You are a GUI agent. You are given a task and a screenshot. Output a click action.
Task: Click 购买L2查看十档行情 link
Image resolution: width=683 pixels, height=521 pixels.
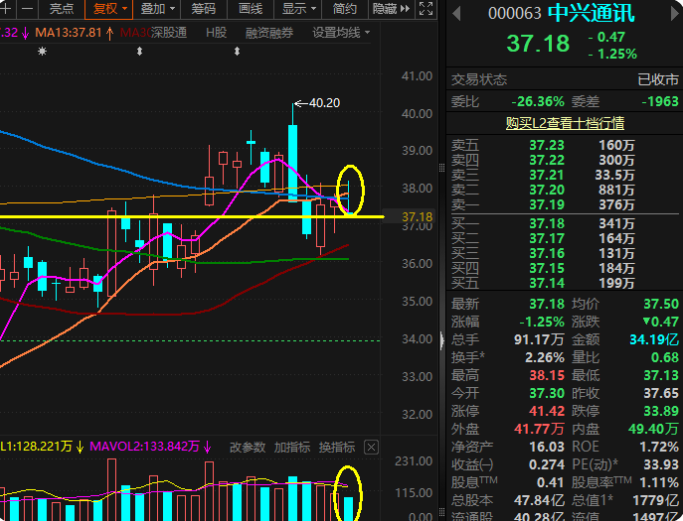click(x=565, y=123)
